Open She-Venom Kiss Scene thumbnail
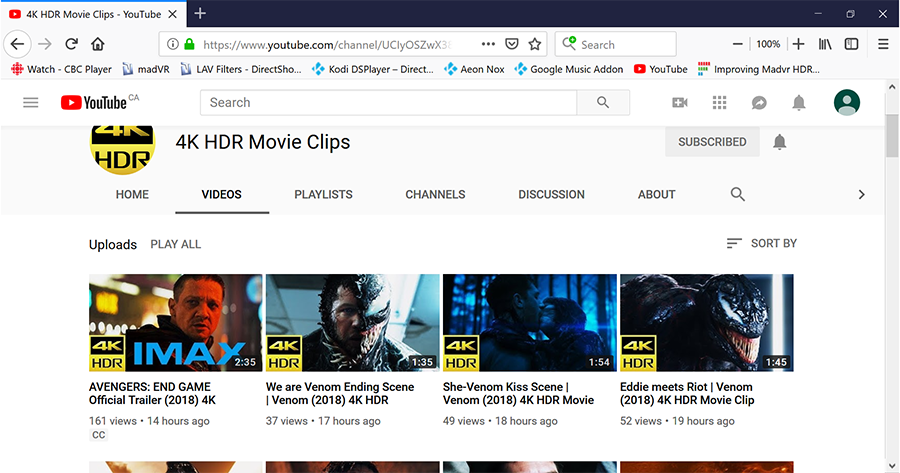 click(x=530, y=323)
